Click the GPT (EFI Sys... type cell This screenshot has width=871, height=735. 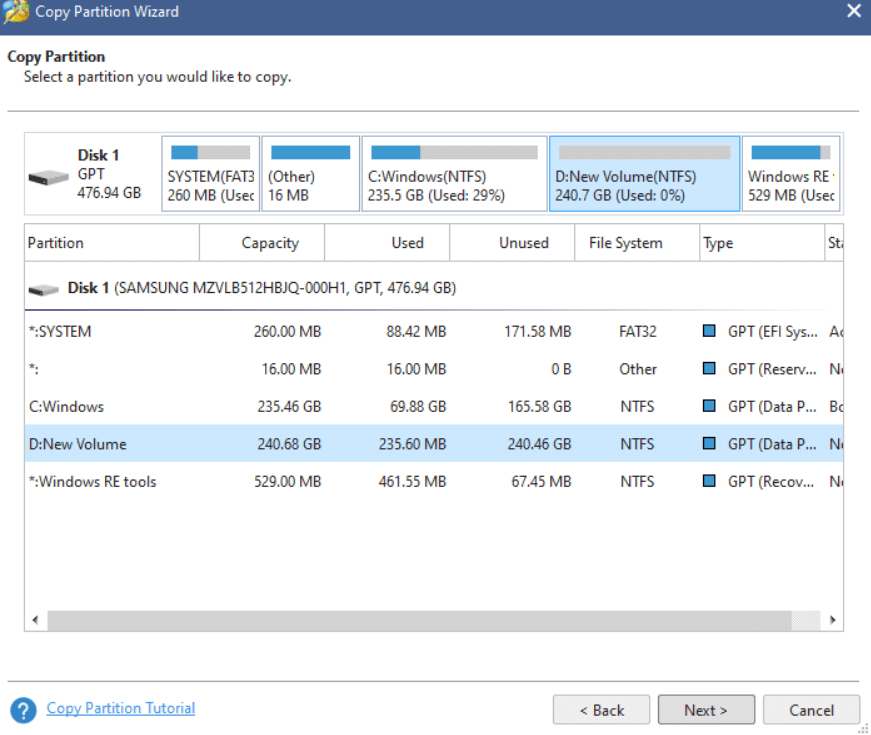click(x=773, y=332)
